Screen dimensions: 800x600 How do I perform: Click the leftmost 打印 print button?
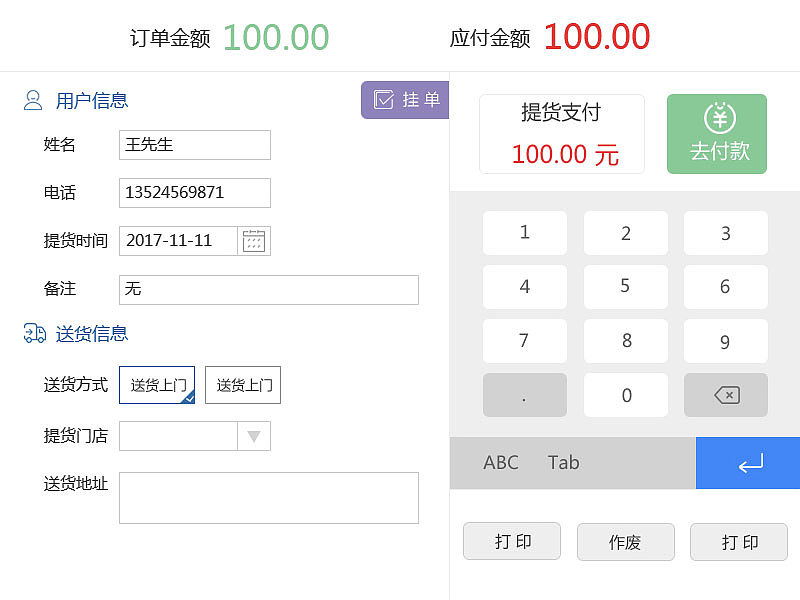coord(512,541)
